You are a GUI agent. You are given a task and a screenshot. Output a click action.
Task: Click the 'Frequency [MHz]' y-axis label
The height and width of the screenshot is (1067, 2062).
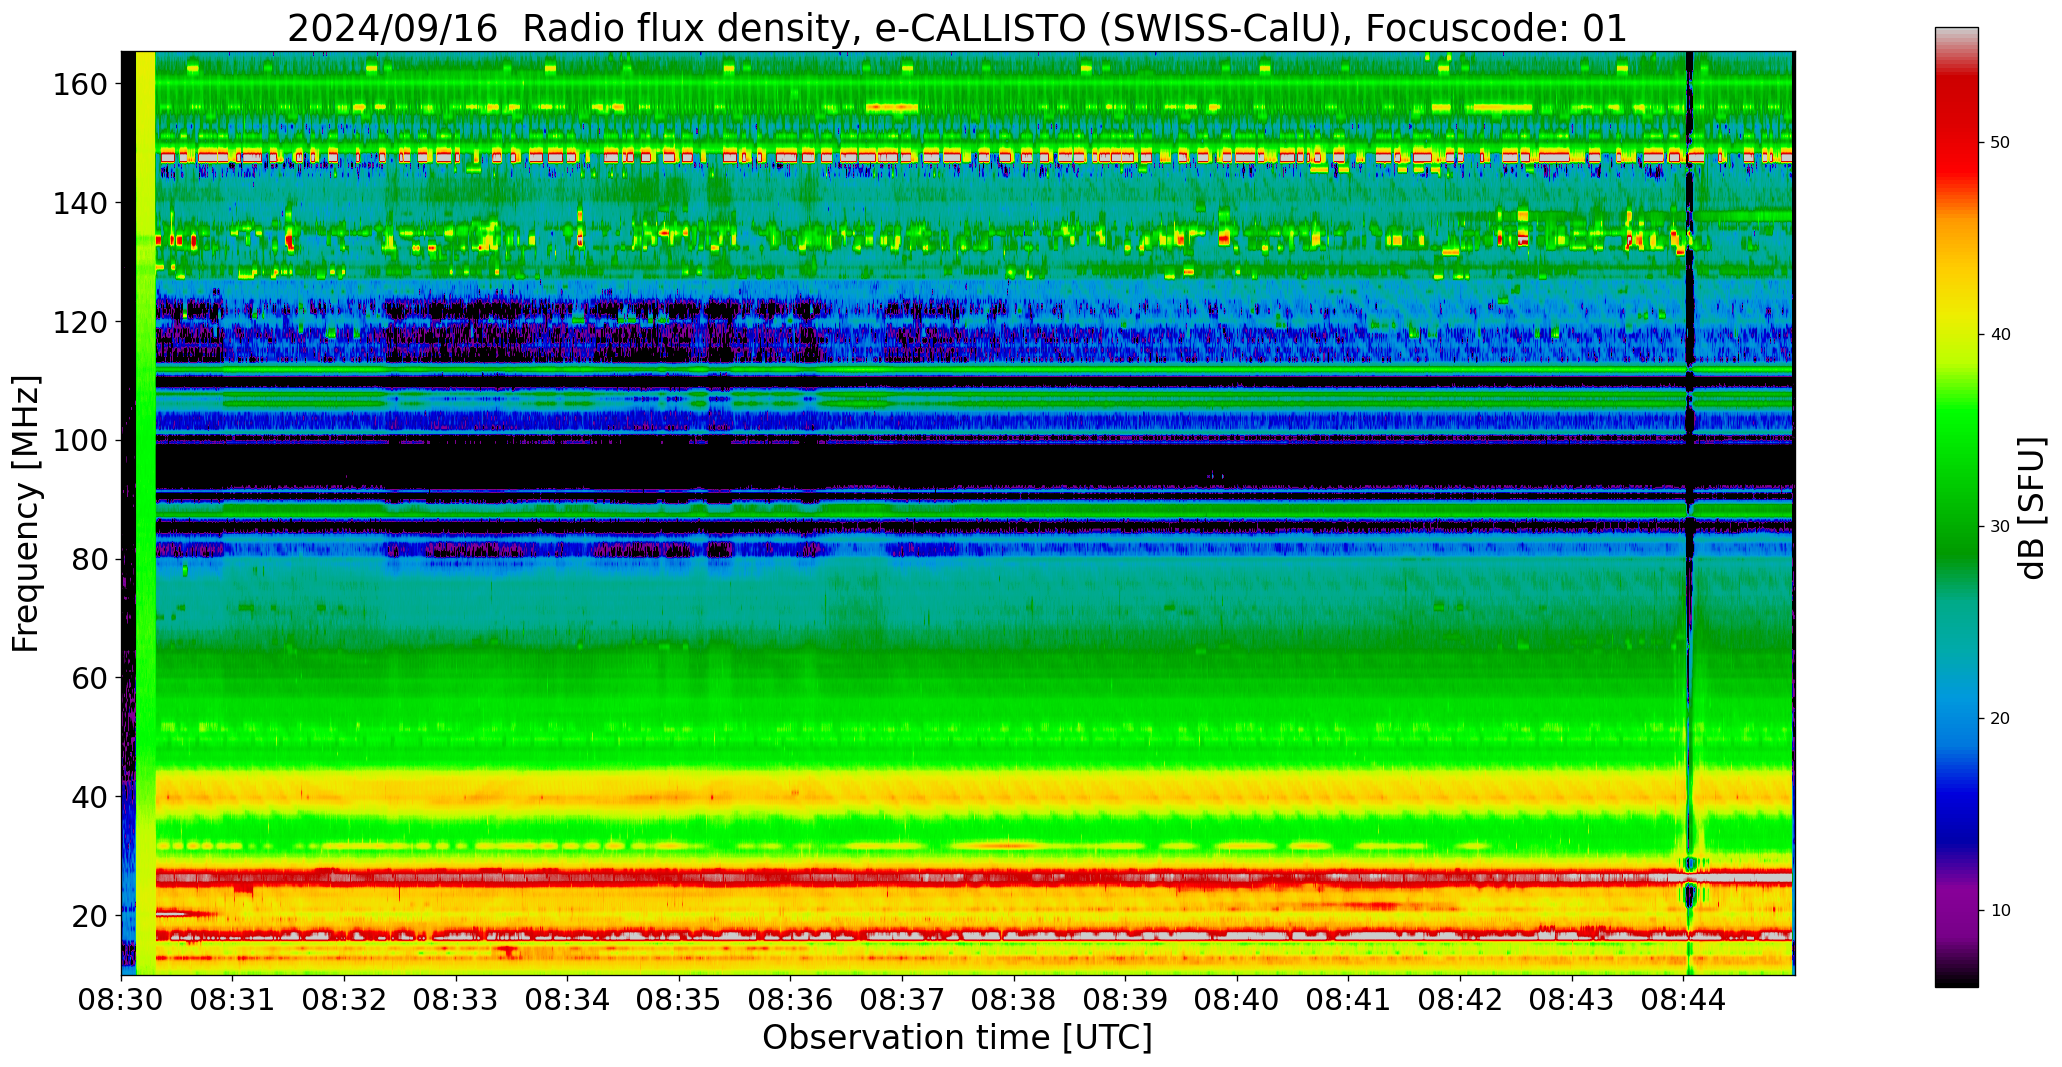click(27, 513)
